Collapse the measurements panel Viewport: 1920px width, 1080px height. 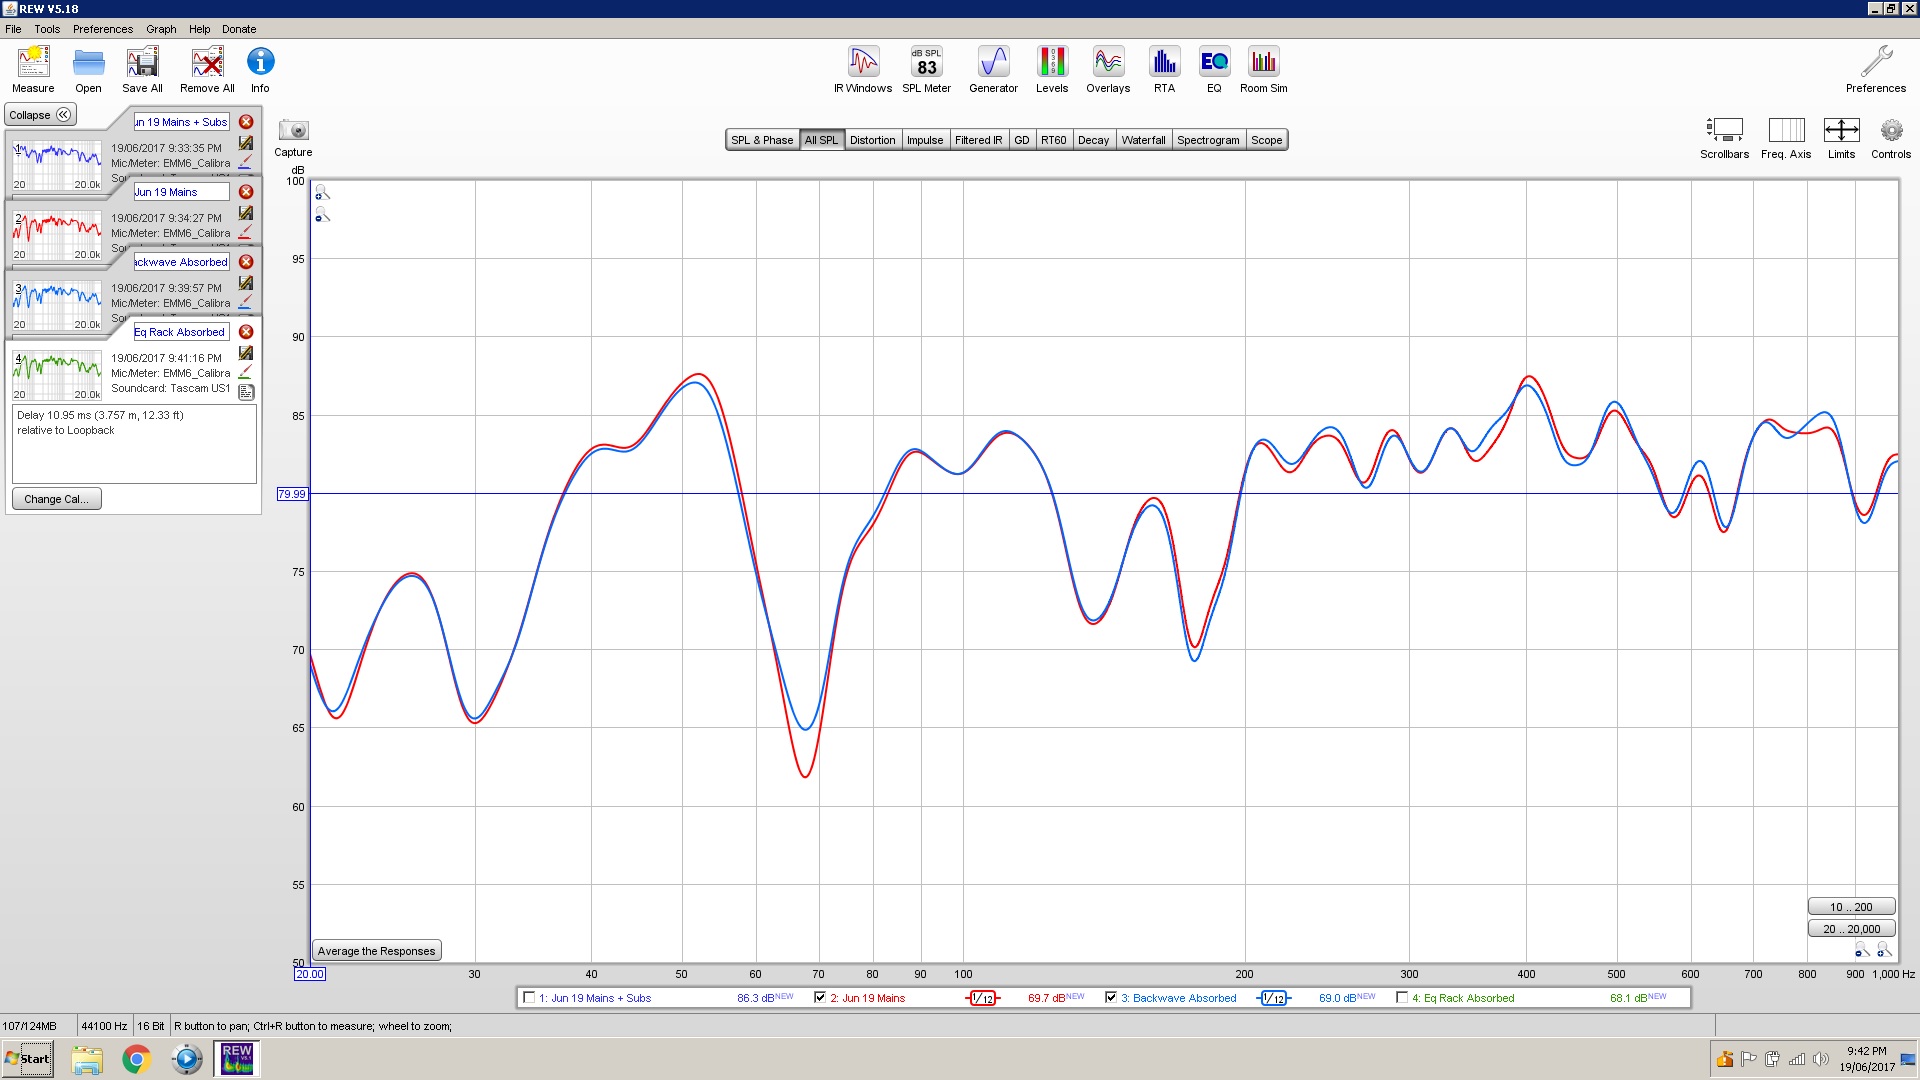coord(40,115)
